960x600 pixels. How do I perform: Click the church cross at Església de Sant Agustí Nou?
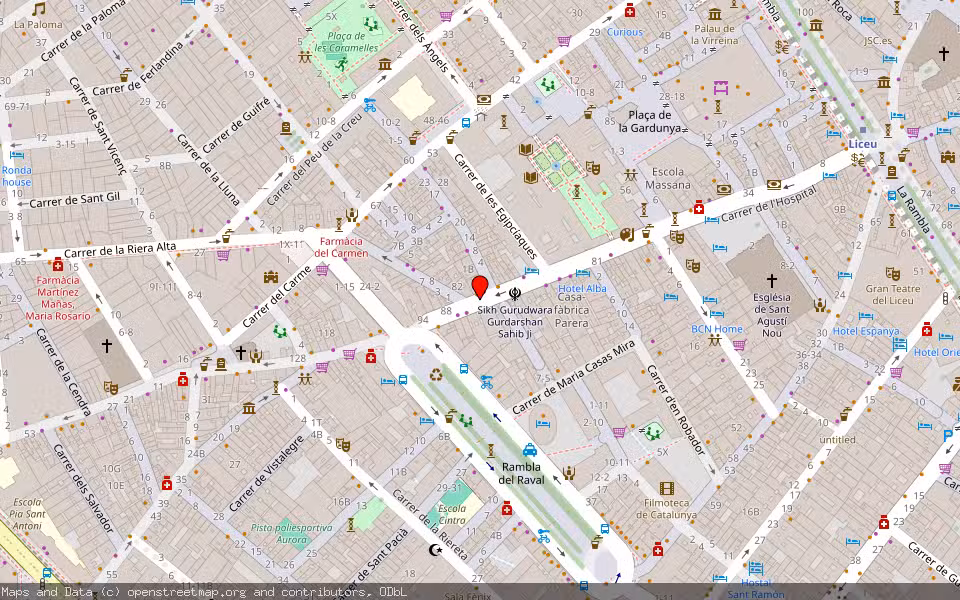pyautogui.click(x=770, y=282)
